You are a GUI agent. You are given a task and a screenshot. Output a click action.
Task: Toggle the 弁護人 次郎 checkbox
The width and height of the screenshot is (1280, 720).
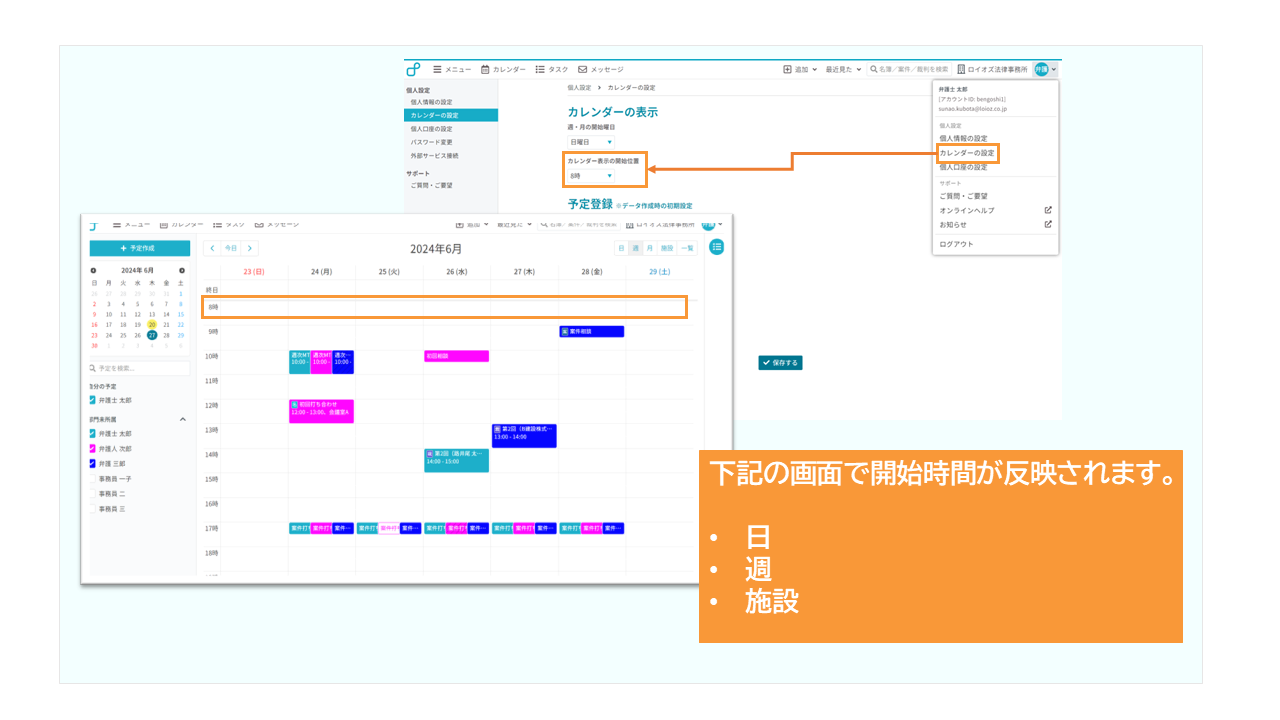point(93,449)
